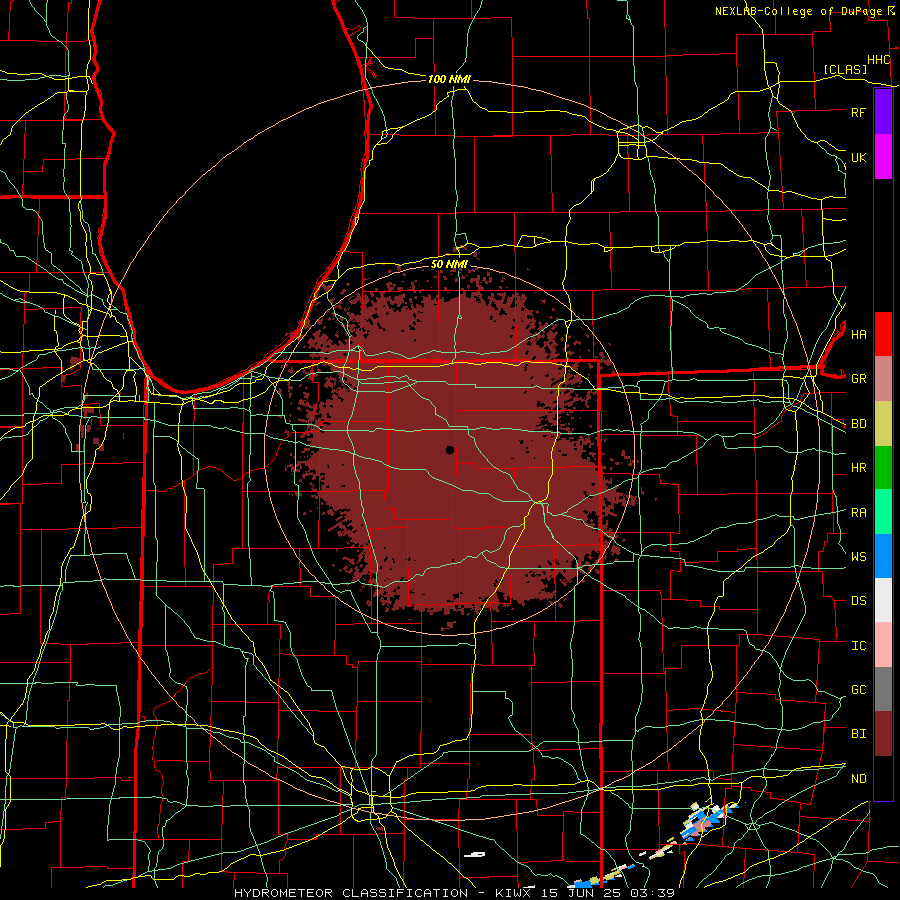Click the 100 NMI range ring label
900x900 pixels.
click(x=449, y=79)
